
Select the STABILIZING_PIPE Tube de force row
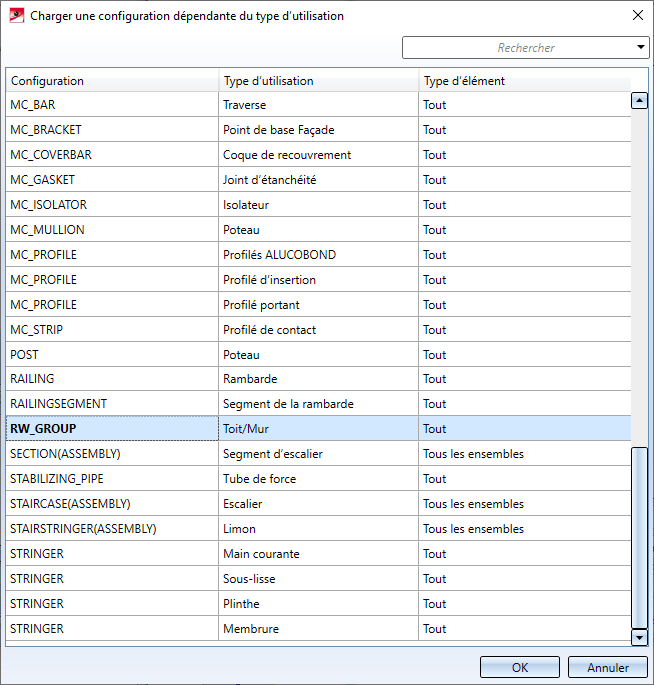tap(318, 479)
